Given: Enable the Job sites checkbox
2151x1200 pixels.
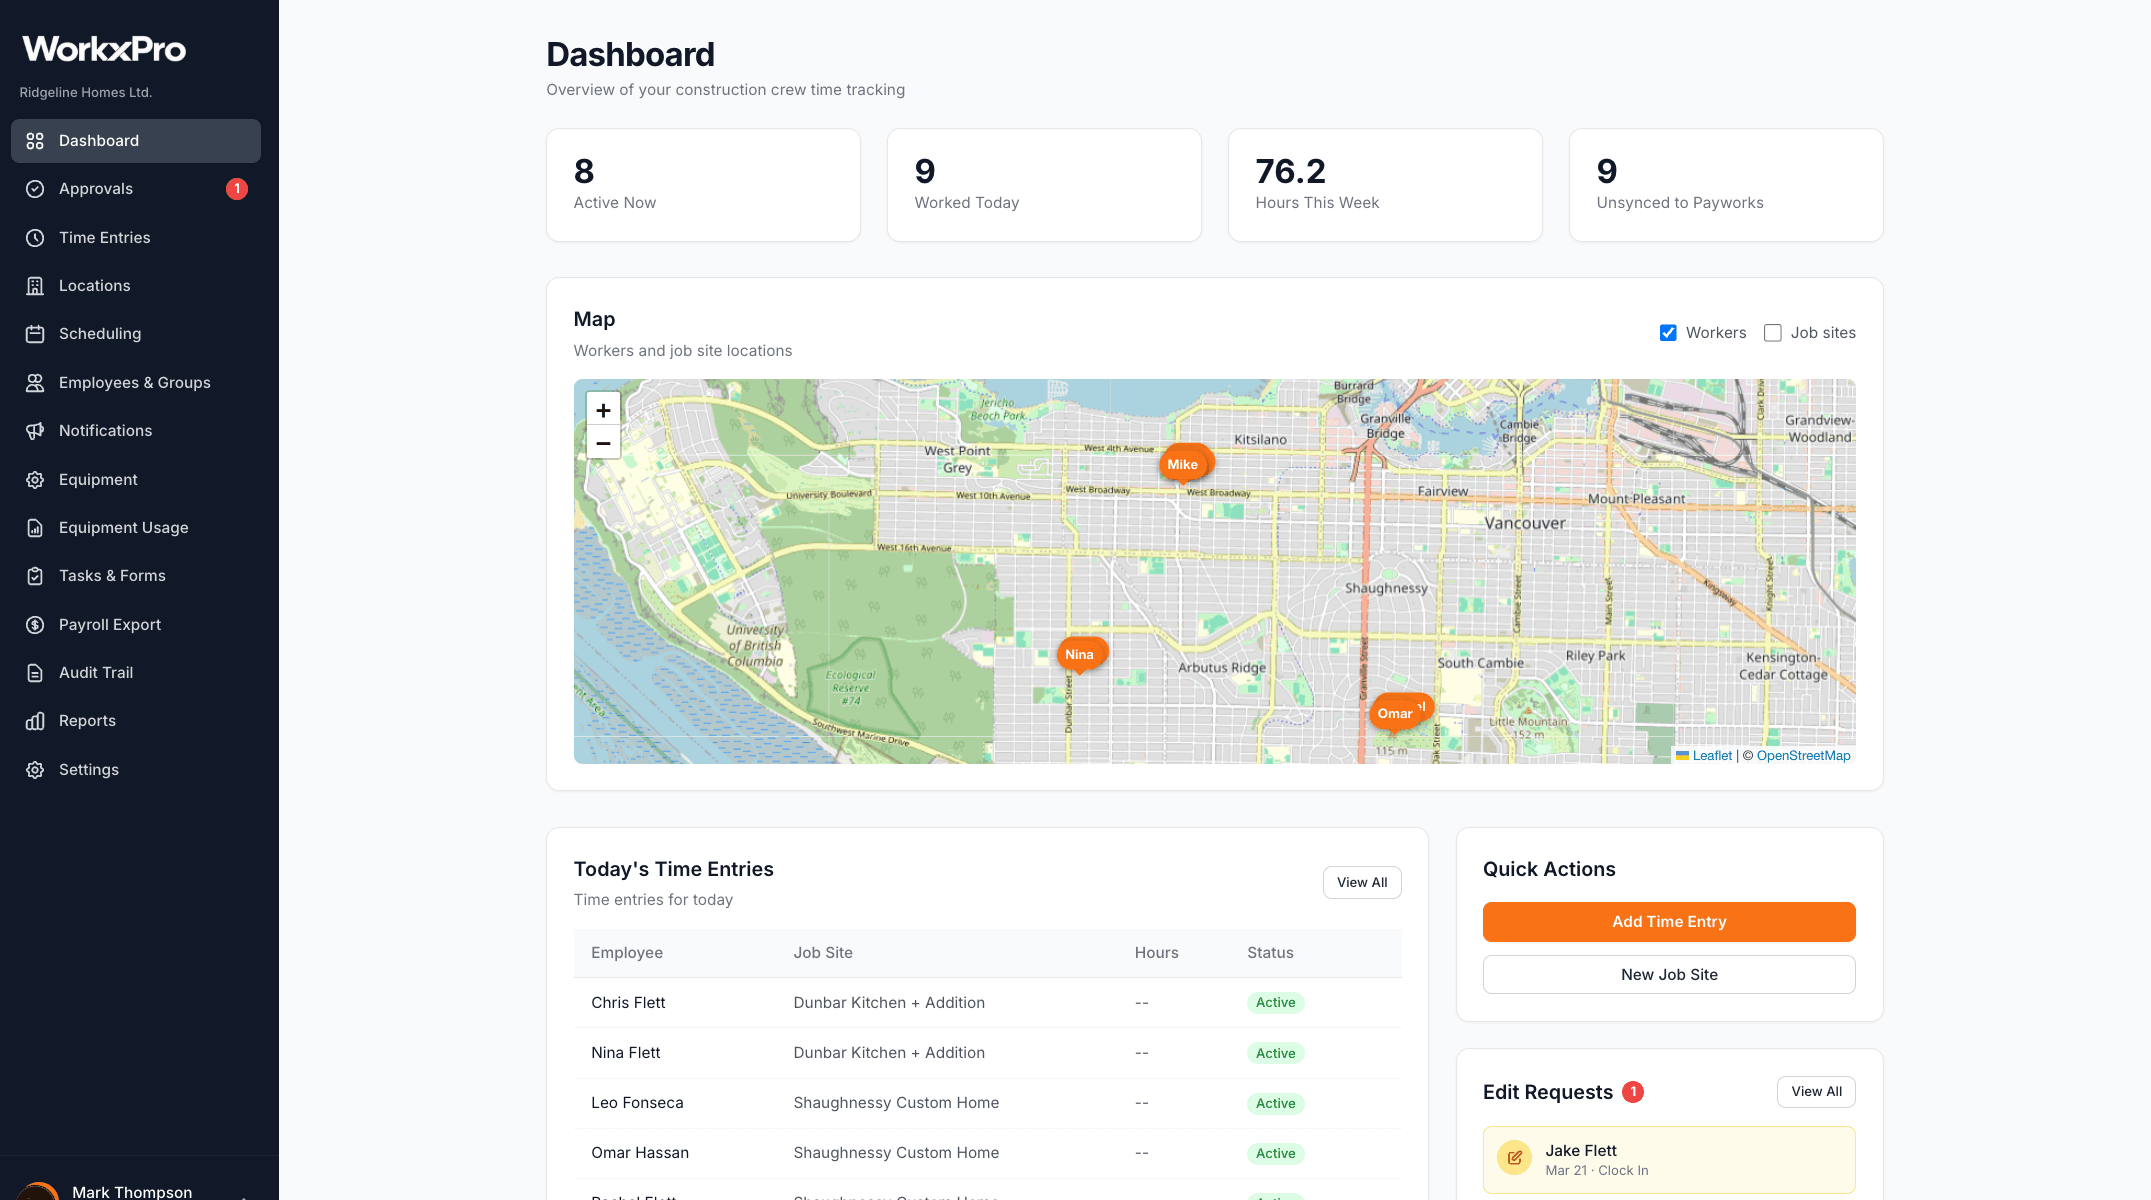Looking at the screenshot, I should (1773, 332).
